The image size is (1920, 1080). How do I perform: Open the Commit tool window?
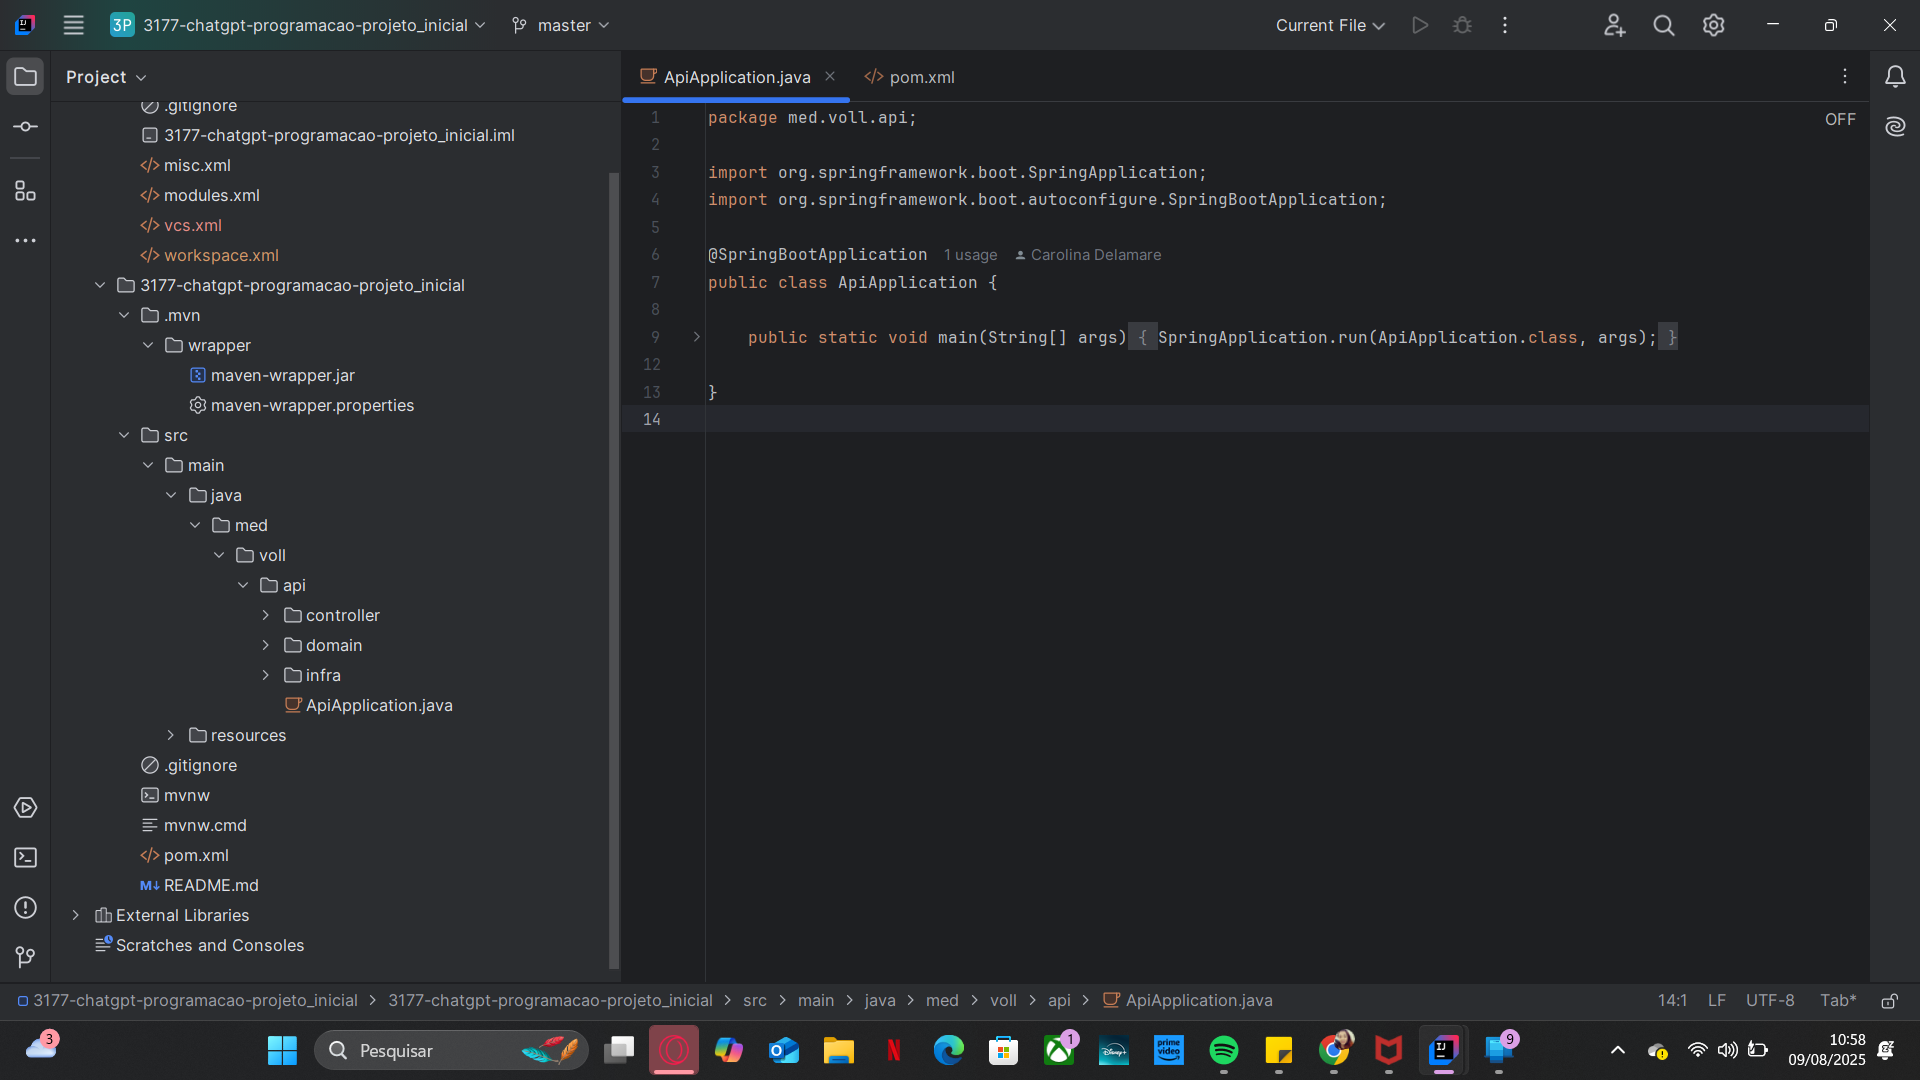[x=26, y=127]
